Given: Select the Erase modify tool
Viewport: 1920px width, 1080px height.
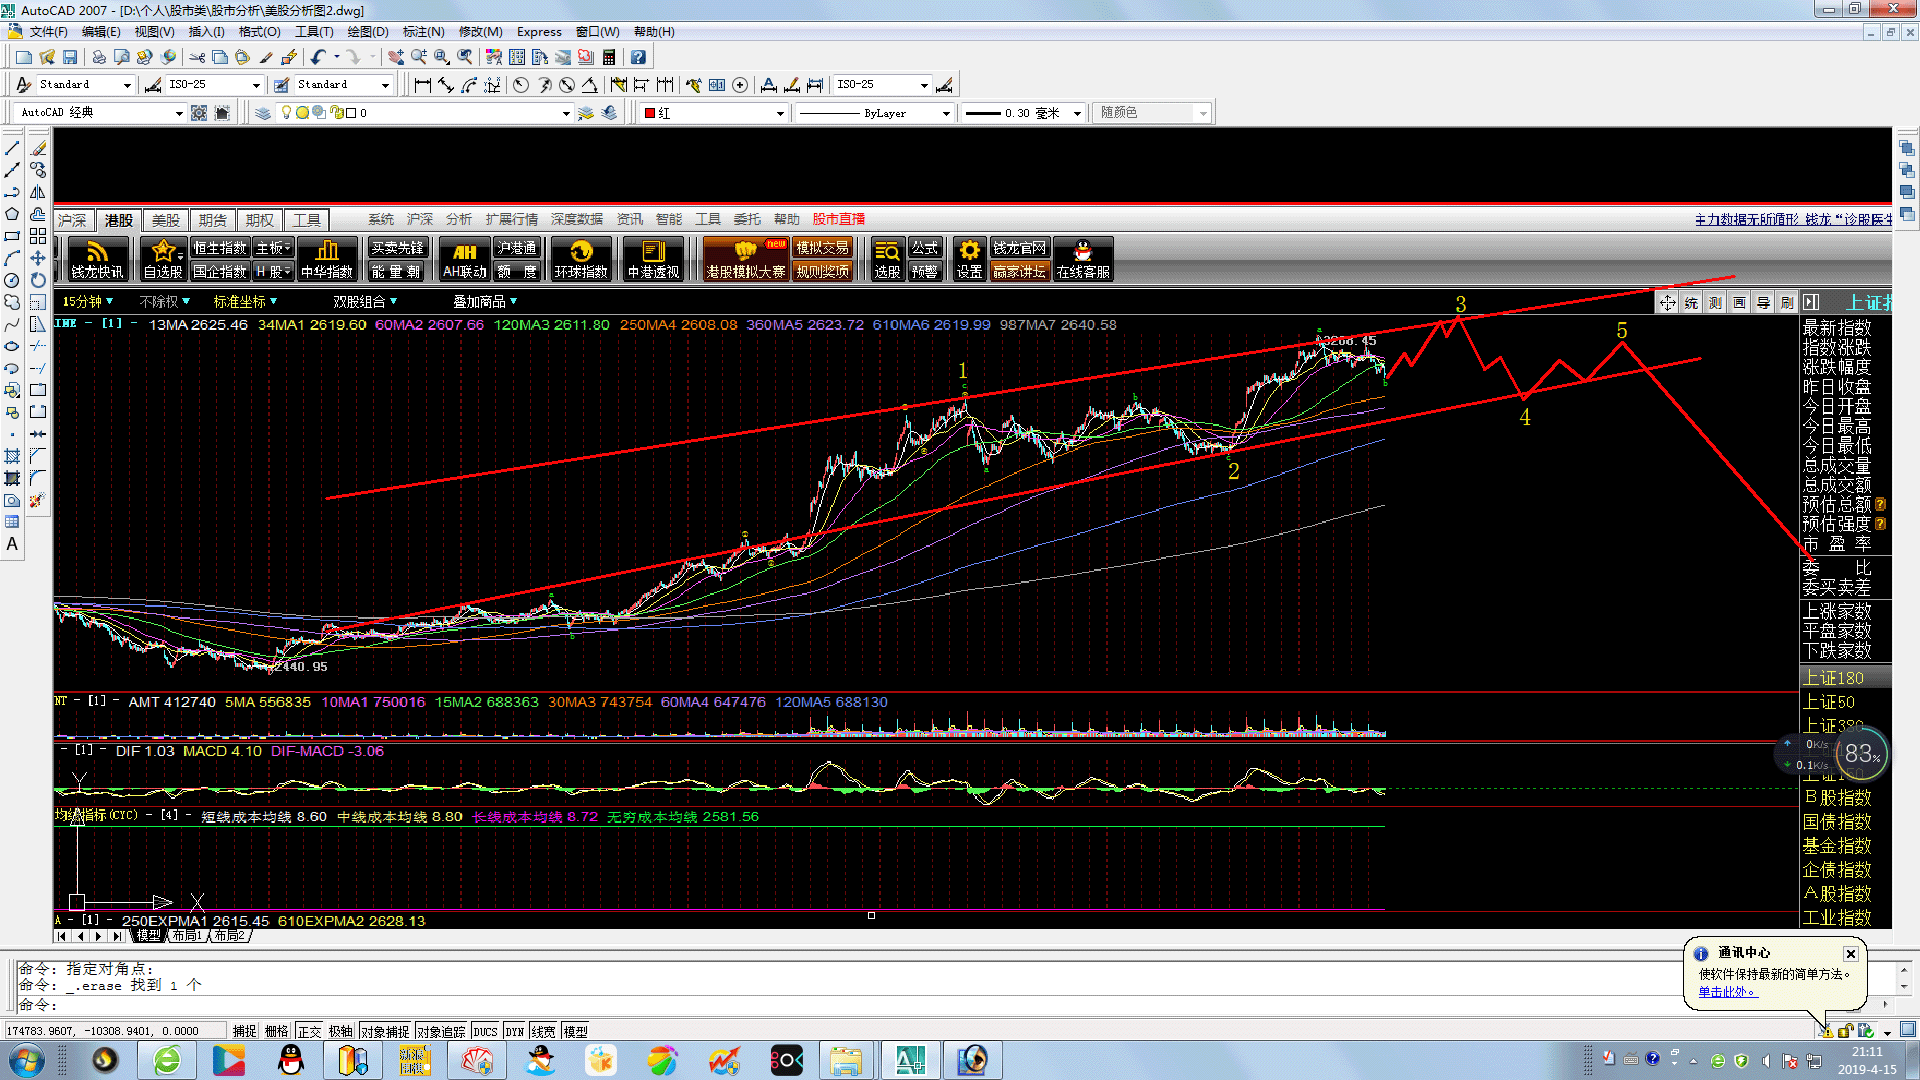Looking at the screenshot, I should click(38, 148).
